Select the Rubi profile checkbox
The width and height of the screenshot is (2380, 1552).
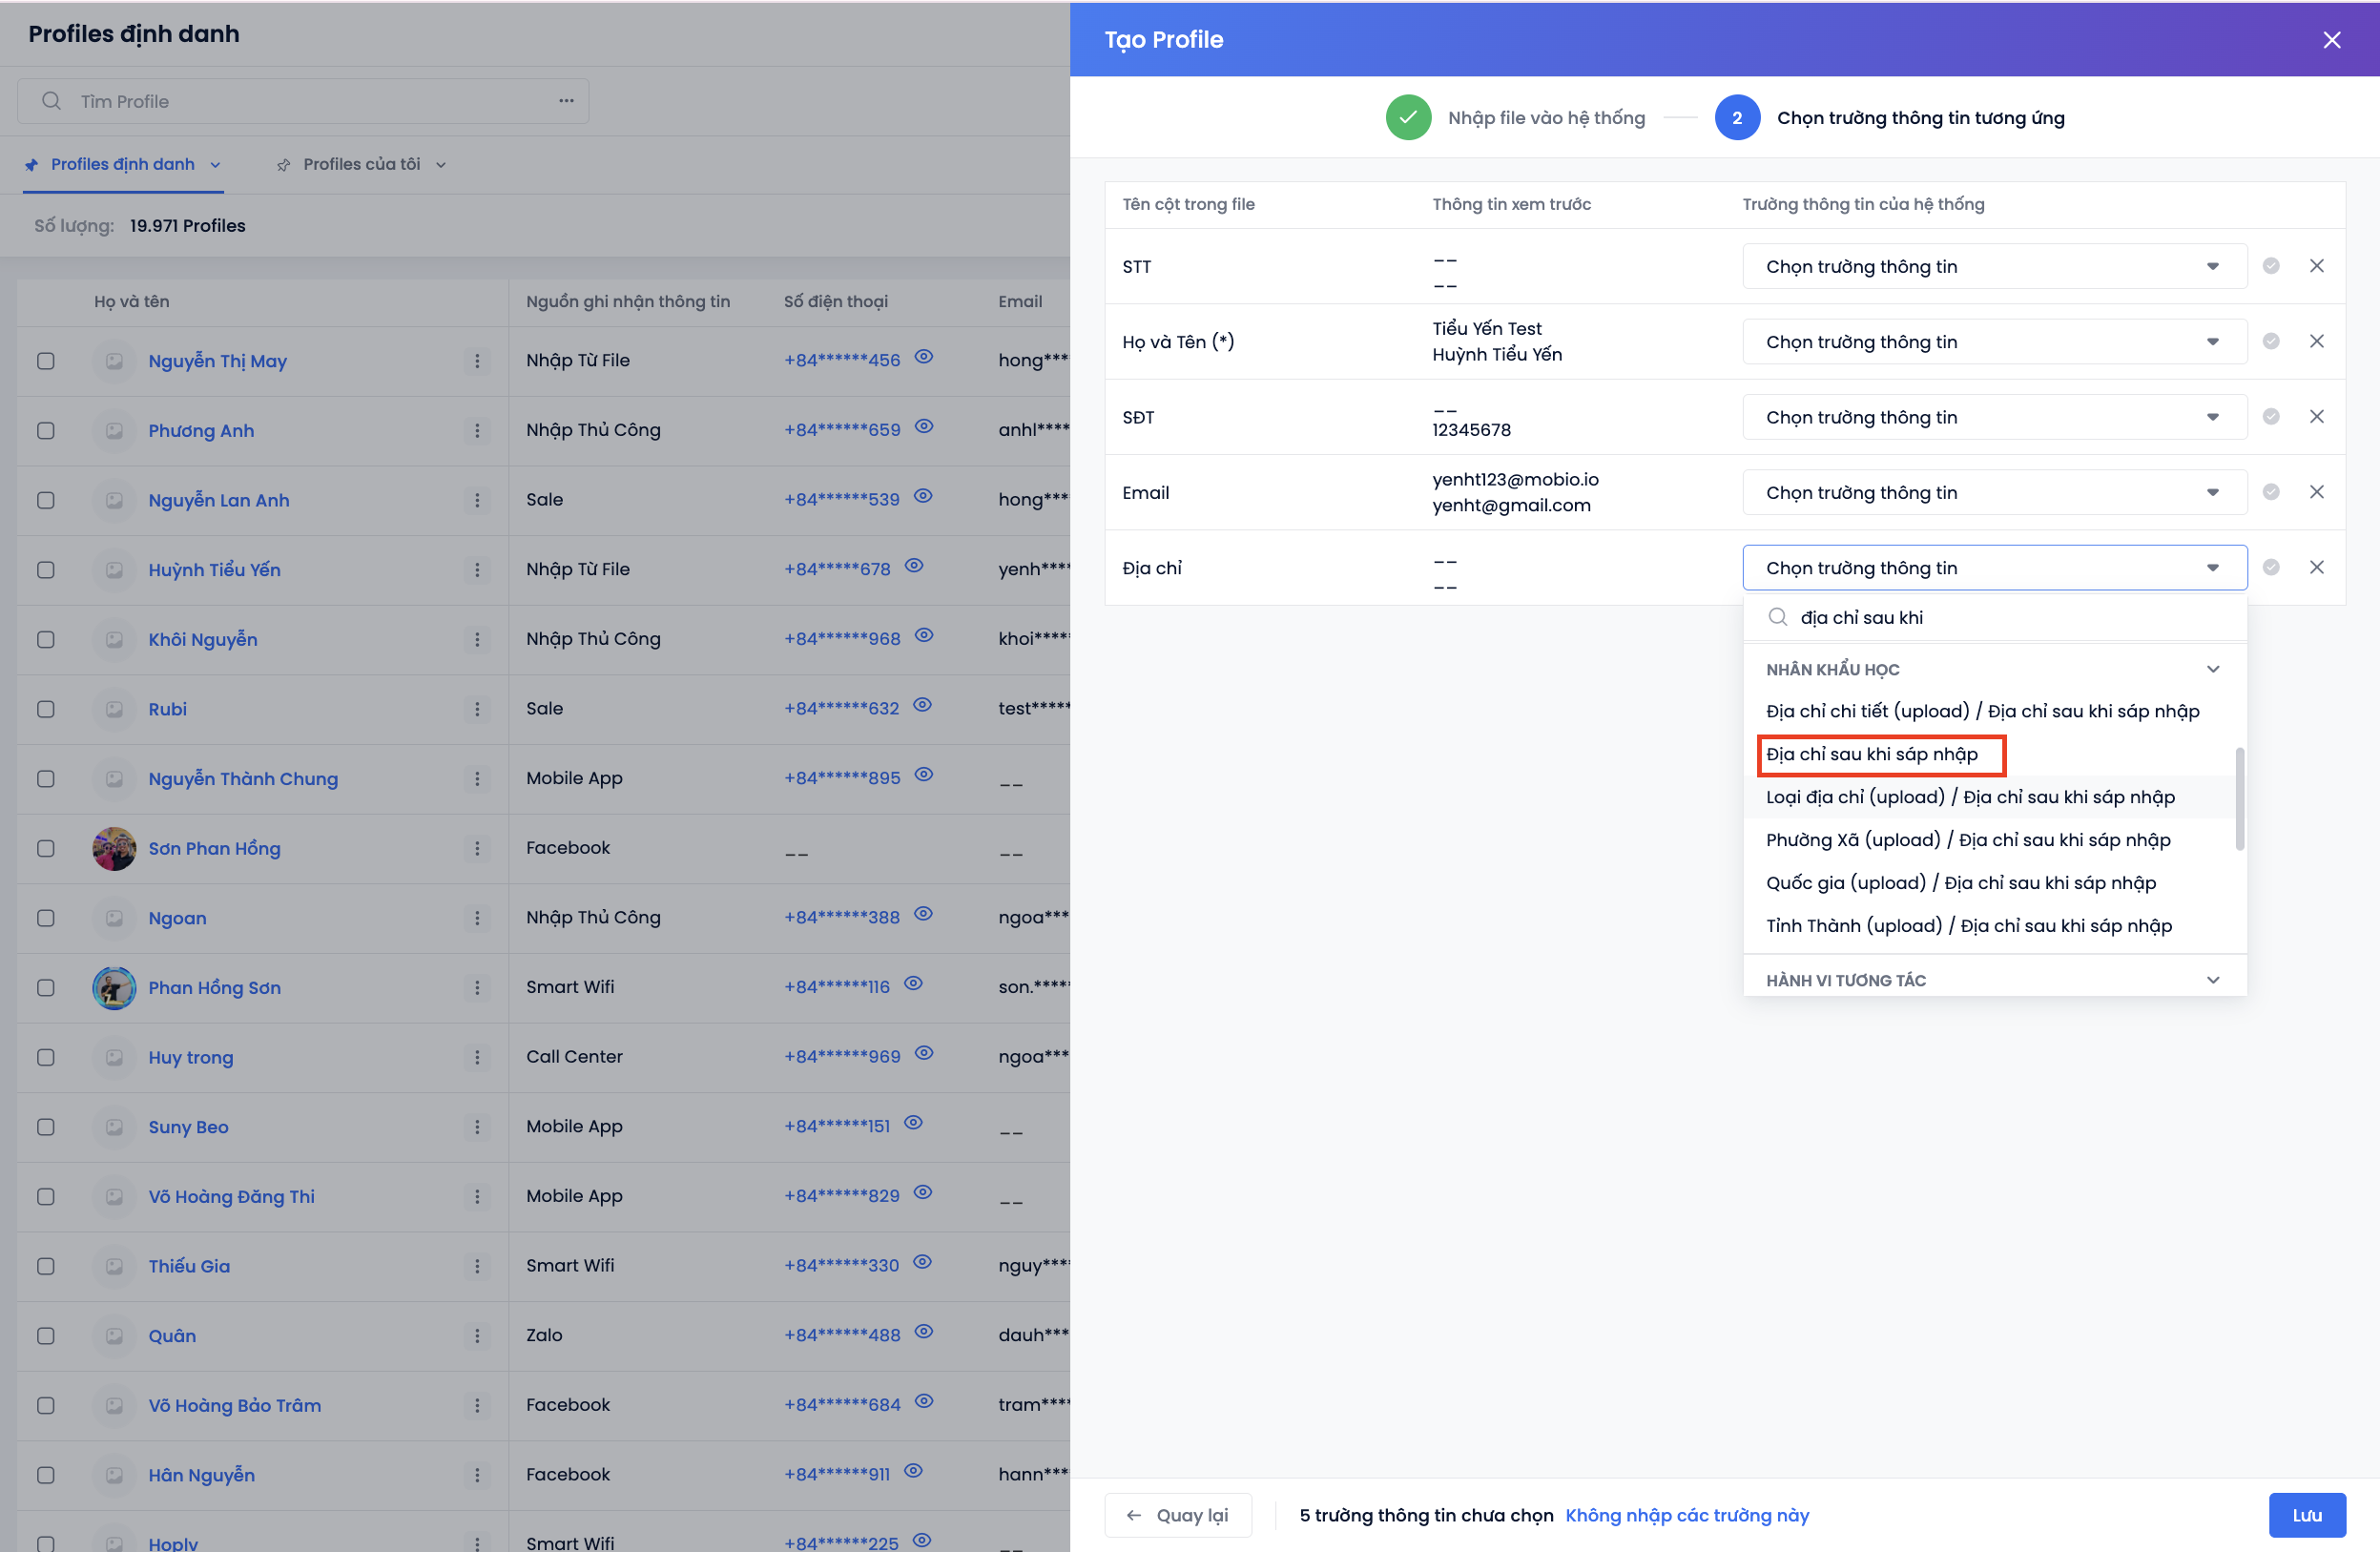click(x=46, y=709)
